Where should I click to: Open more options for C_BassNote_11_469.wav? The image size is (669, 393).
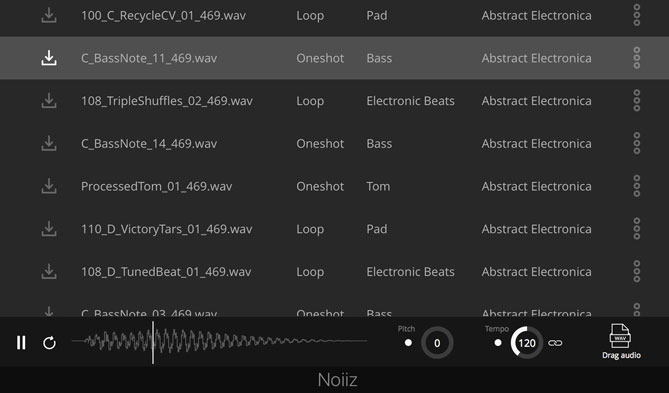coord(637,58)
